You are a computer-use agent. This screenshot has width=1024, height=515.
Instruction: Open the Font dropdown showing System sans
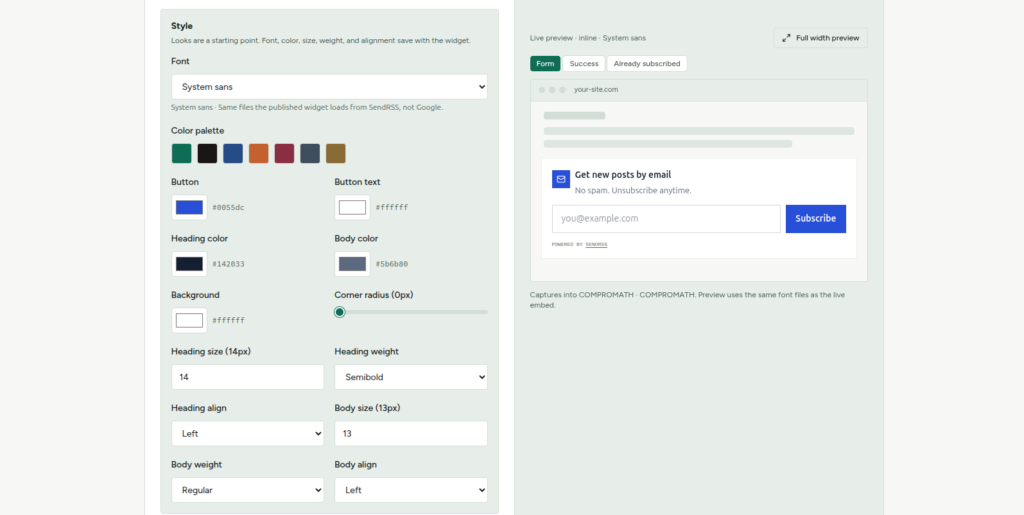click(329, 87)
